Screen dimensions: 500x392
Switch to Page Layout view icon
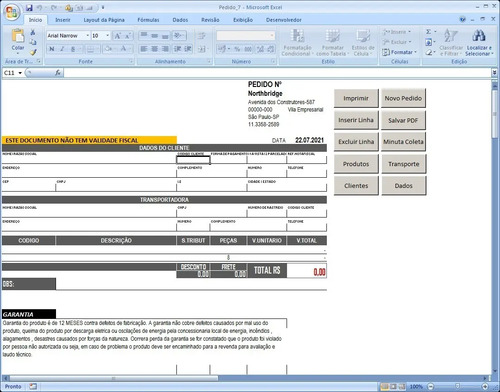coord(393,387)
